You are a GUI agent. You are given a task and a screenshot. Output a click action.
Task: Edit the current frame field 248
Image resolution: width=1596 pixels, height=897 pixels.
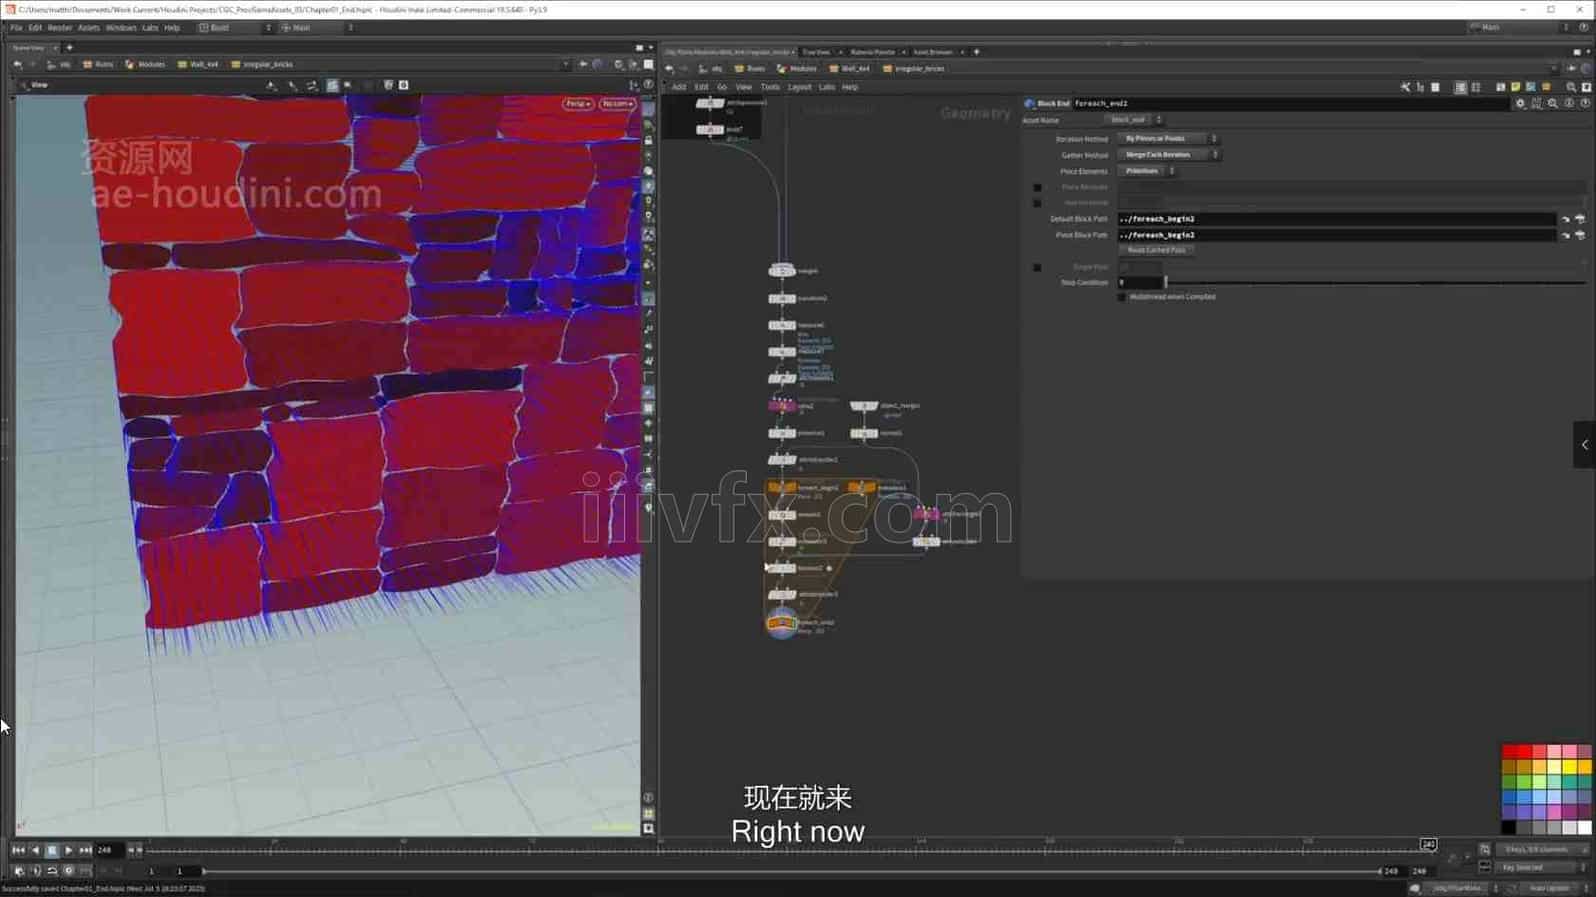pyautogui.click(x=108, y=850)
